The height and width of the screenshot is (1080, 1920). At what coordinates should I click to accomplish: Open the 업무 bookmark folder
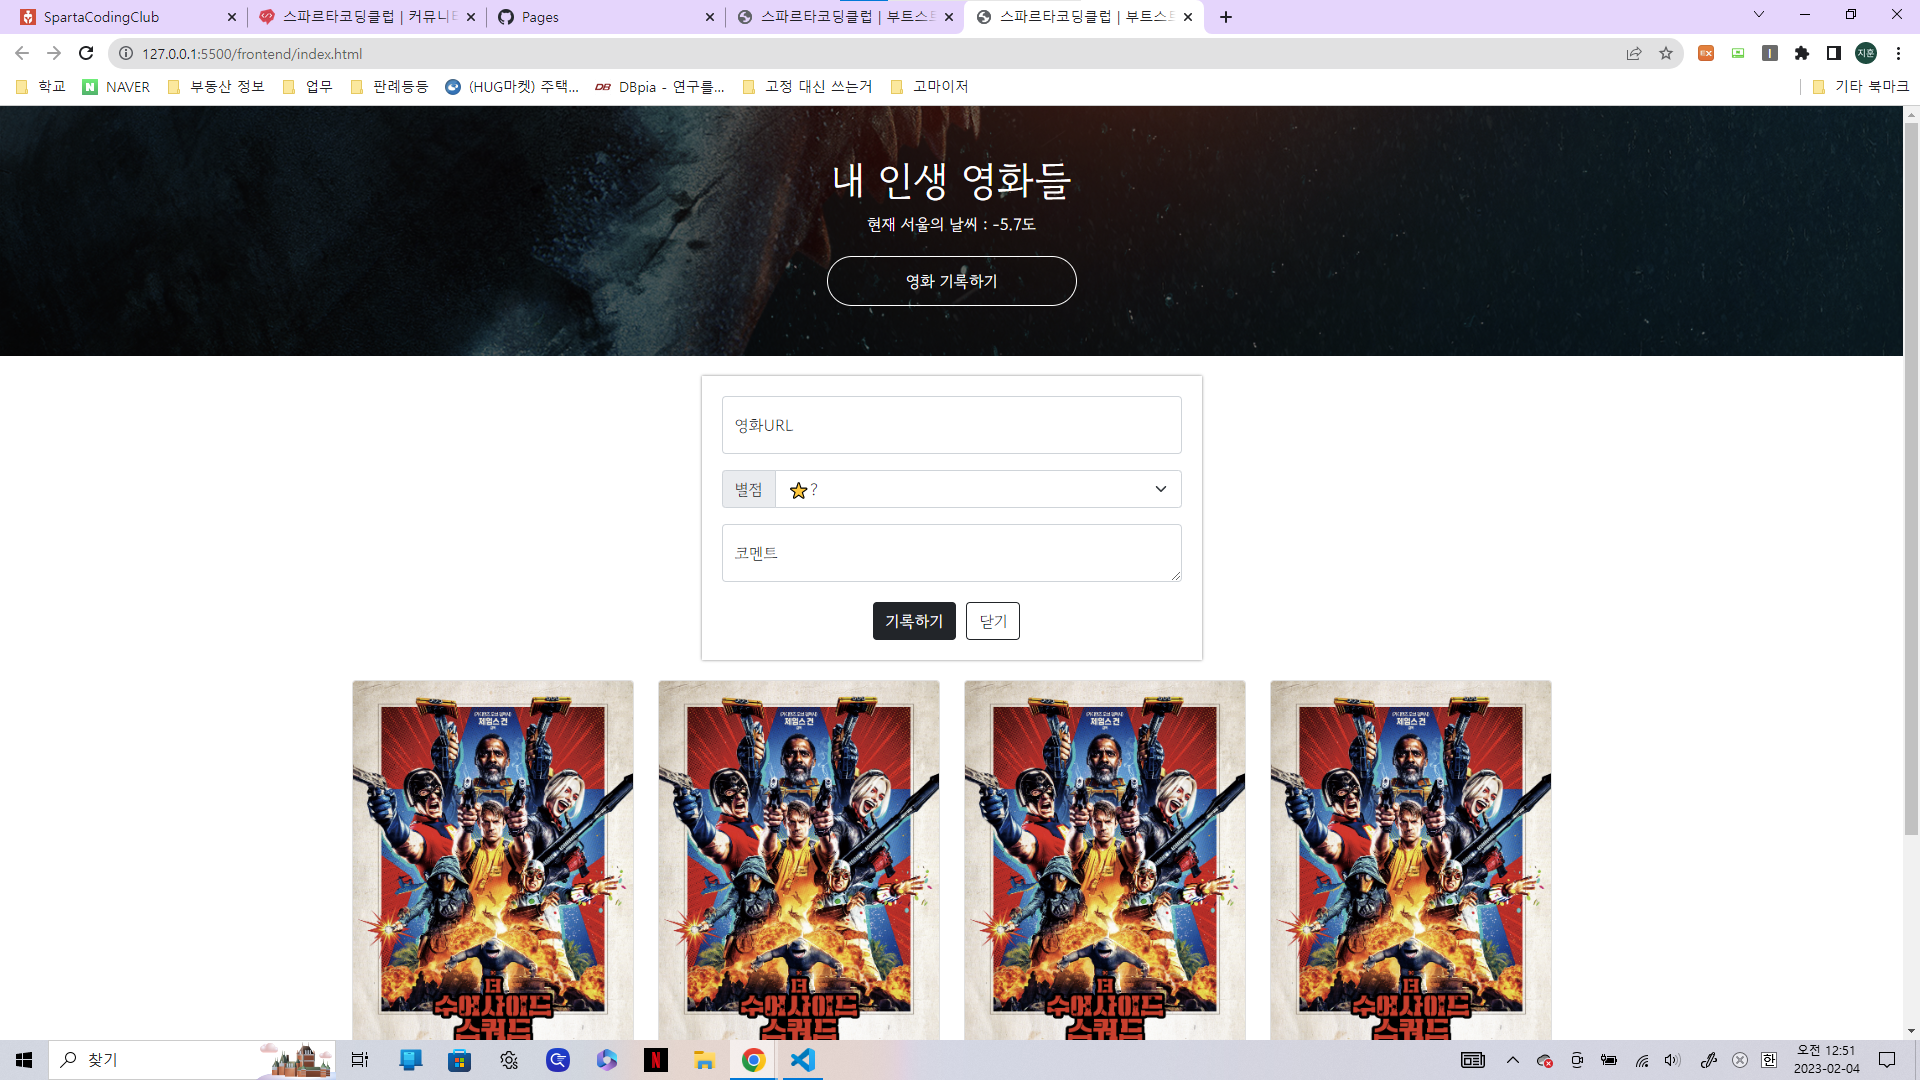click(308, 87)
